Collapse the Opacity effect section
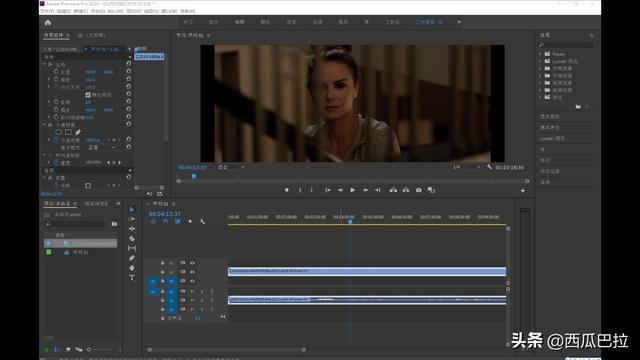Image resolution: width=640 pixels, height=360 pixels. point(44,125)
